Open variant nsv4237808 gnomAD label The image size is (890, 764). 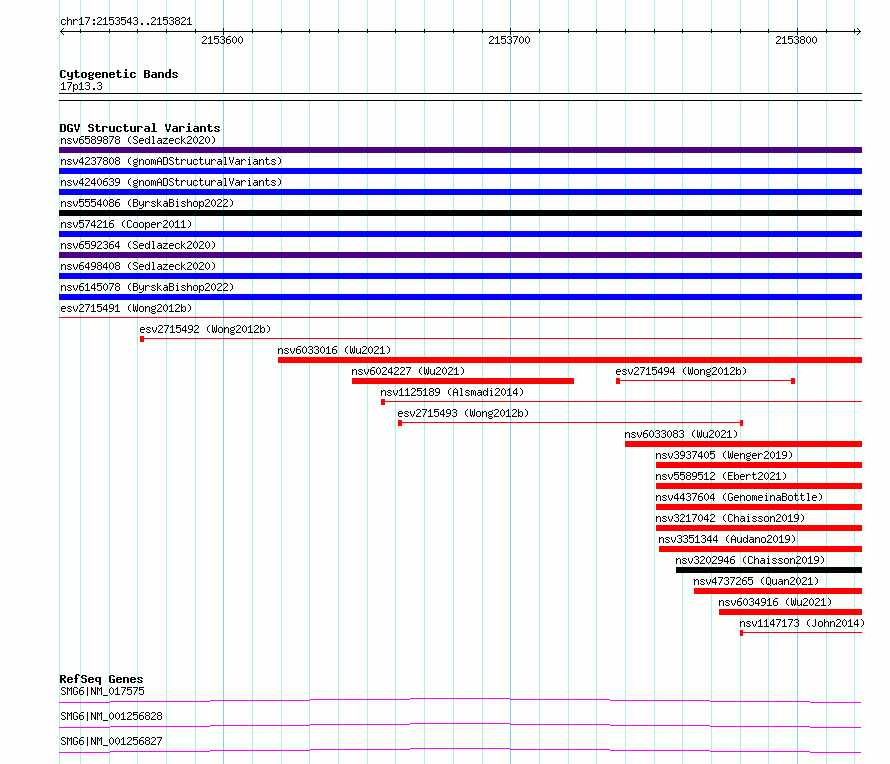pyautogui.click(x=171, y=161)
